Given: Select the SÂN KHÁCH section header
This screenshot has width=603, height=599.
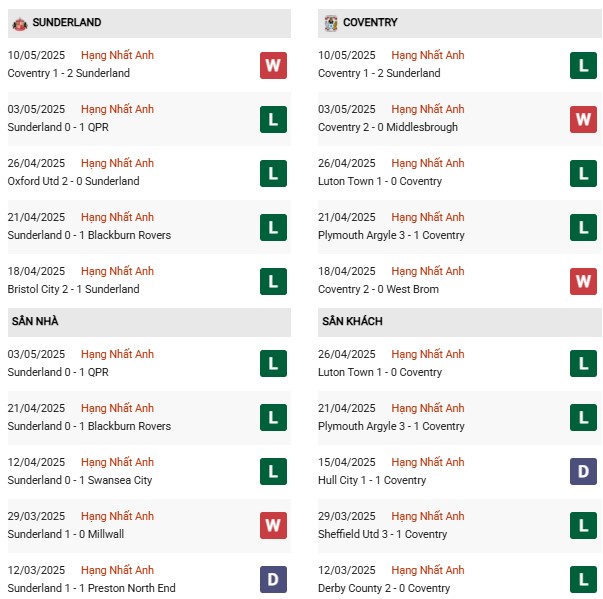Looking at the screenshot, I should tap(460, 322).
